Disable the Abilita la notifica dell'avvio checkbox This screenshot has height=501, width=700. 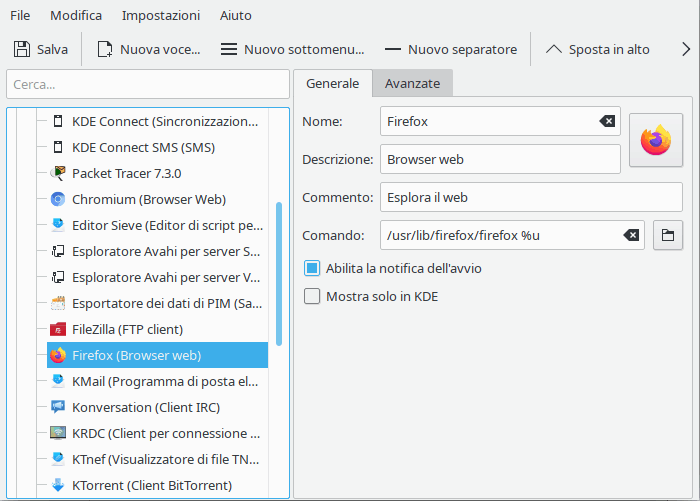[x=312, y=268]
